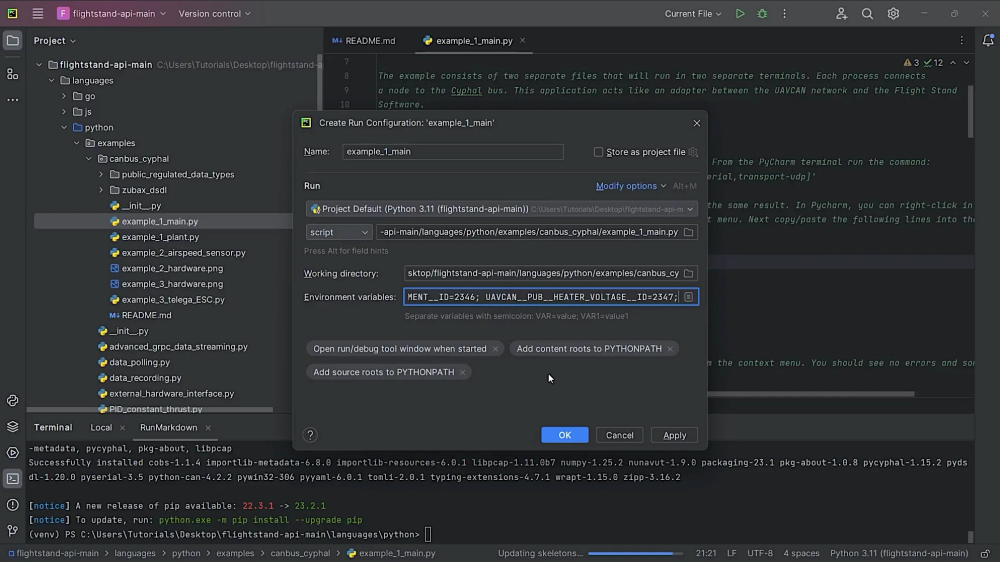This screenshot has height=562, width=1000.
Task: Open Search Everywhere magnifier icon
Action: click(867, 14)
